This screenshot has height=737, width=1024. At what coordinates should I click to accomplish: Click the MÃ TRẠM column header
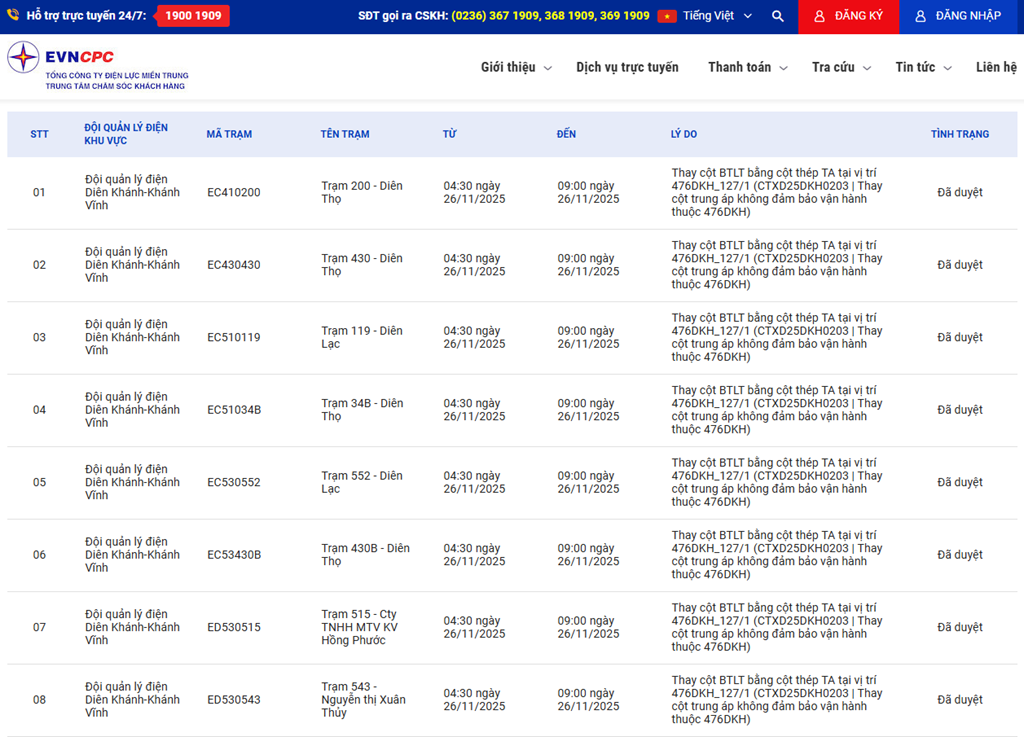click(x=229, y=134)
